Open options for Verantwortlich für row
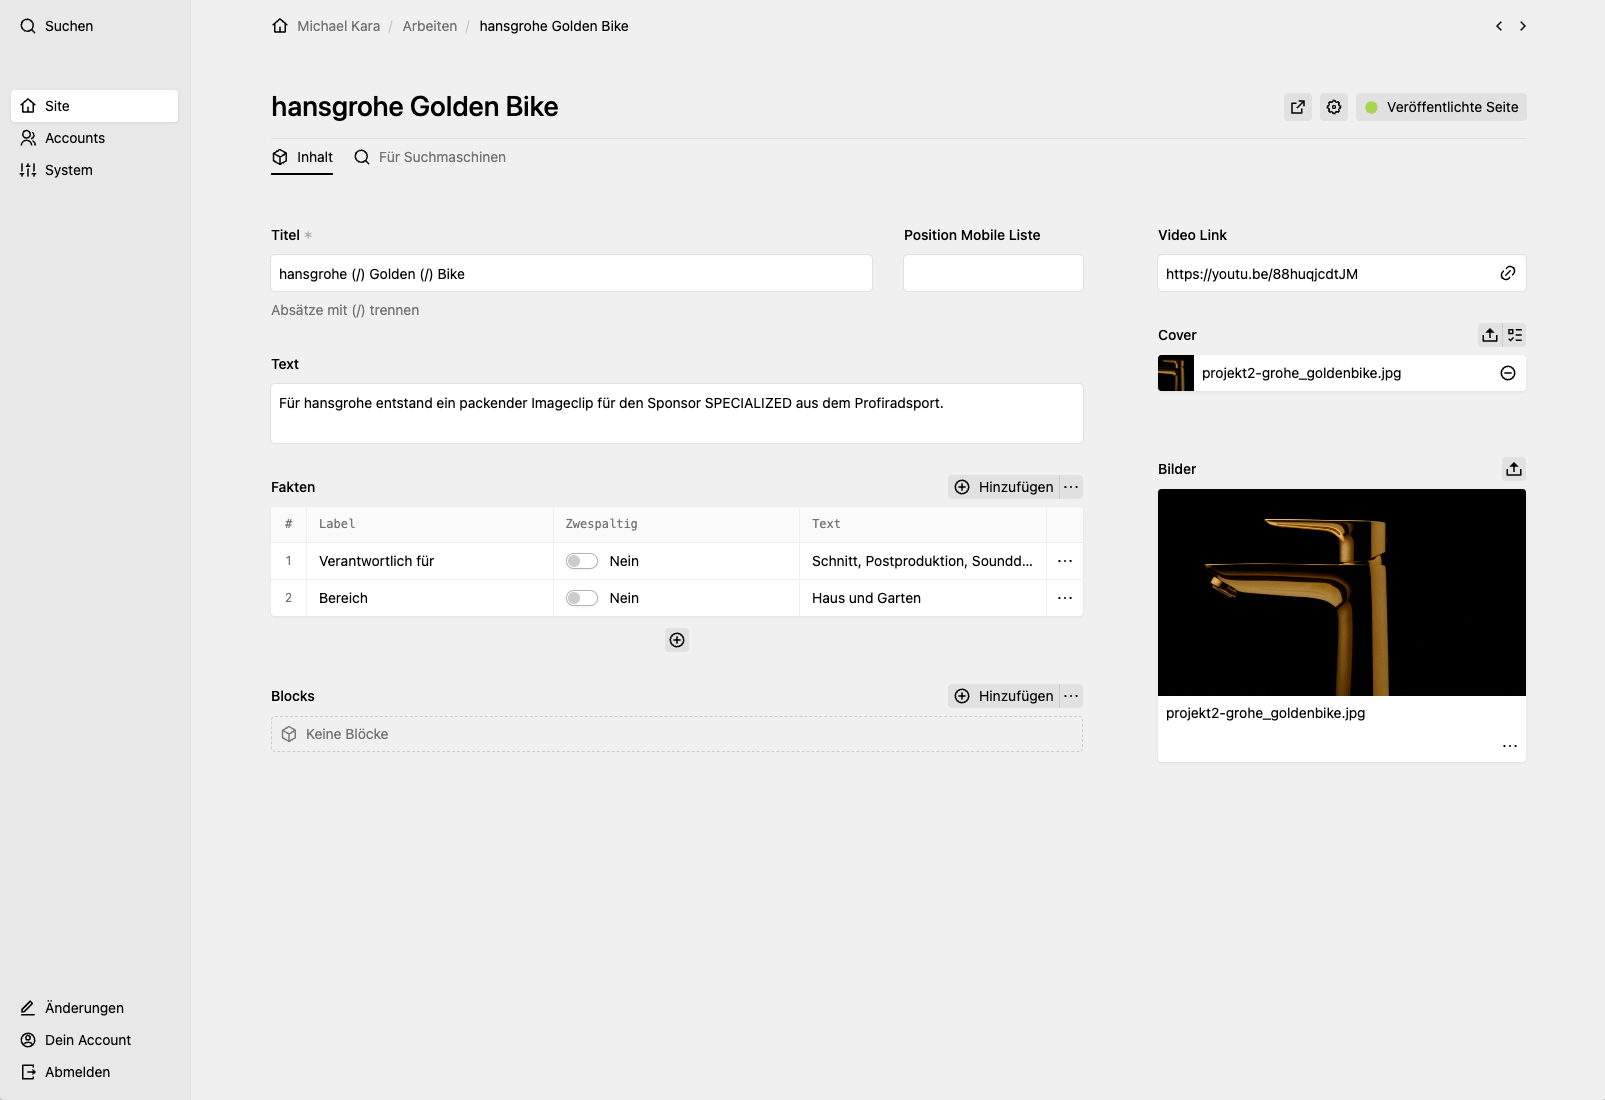 1065,561
